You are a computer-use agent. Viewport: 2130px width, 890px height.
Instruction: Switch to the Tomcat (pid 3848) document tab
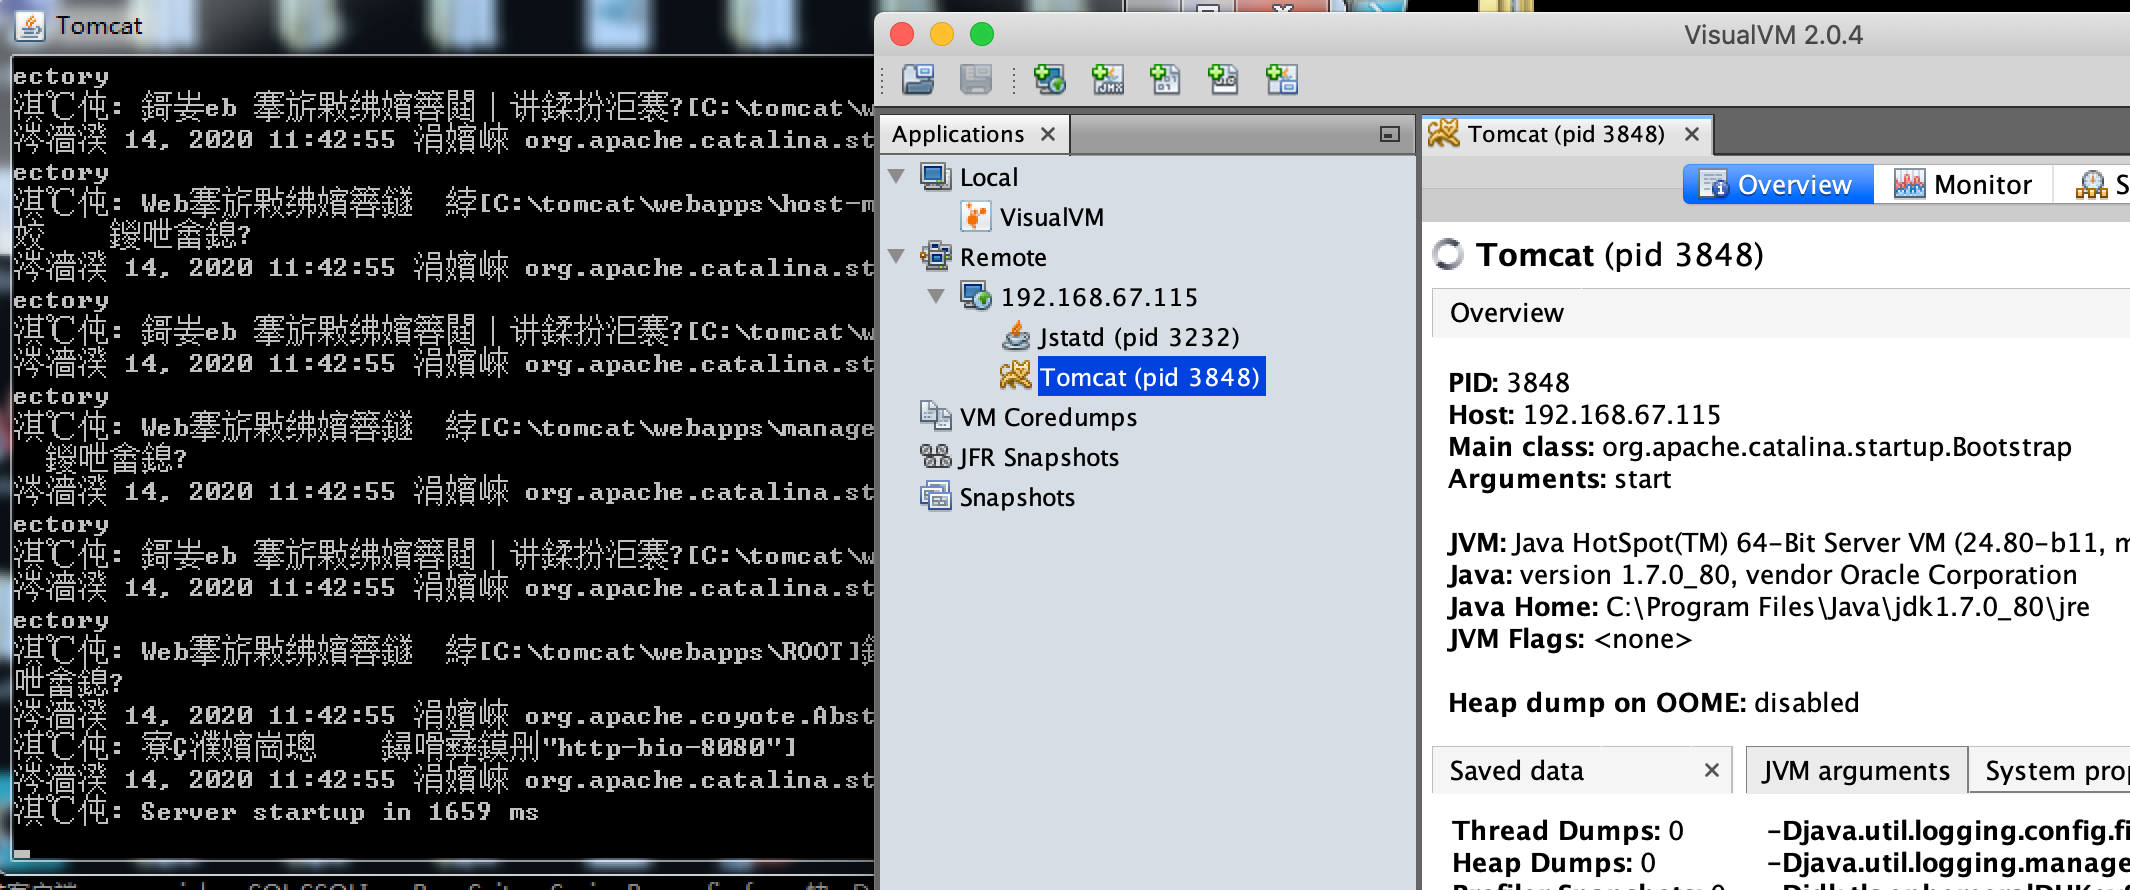click(x=1566, y=134)
